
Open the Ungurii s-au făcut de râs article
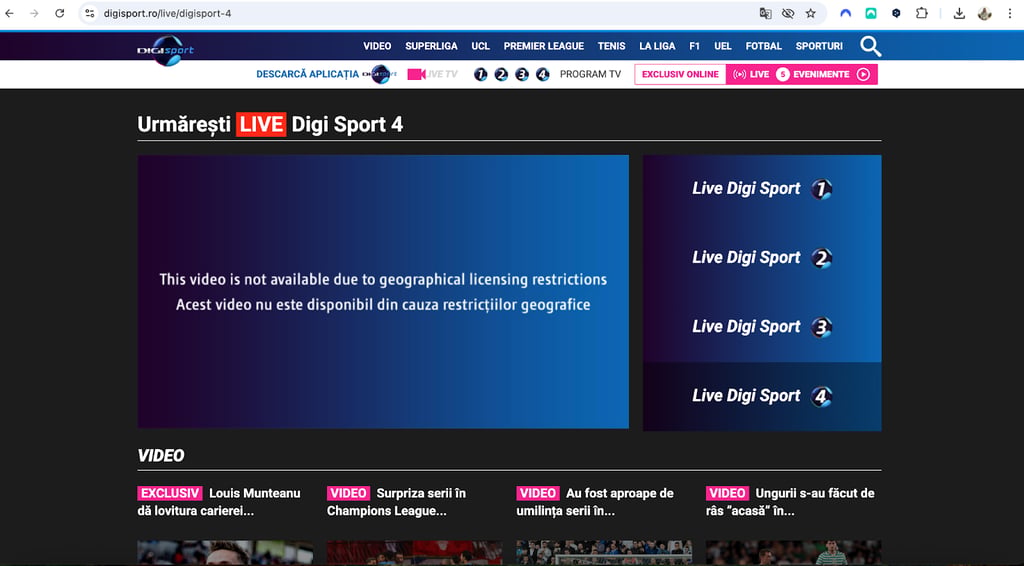790,502
